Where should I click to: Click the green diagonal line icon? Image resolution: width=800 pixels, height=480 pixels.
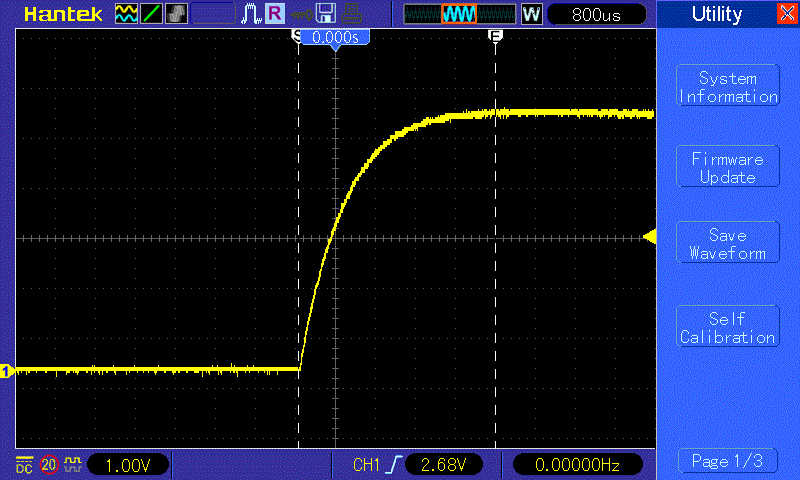(x=152, y=14)
